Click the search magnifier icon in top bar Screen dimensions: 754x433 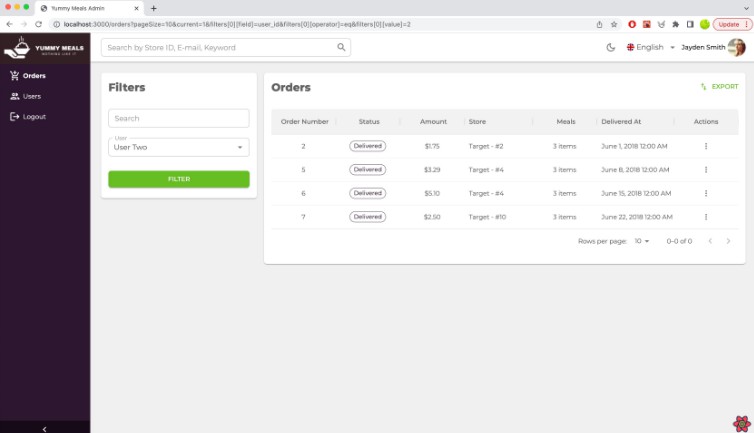point(341,47)
